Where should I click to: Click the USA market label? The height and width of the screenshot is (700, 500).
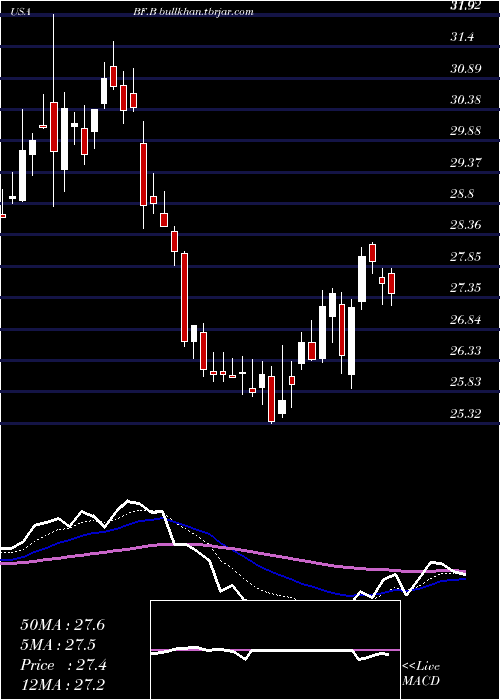[x=20, y=12]
